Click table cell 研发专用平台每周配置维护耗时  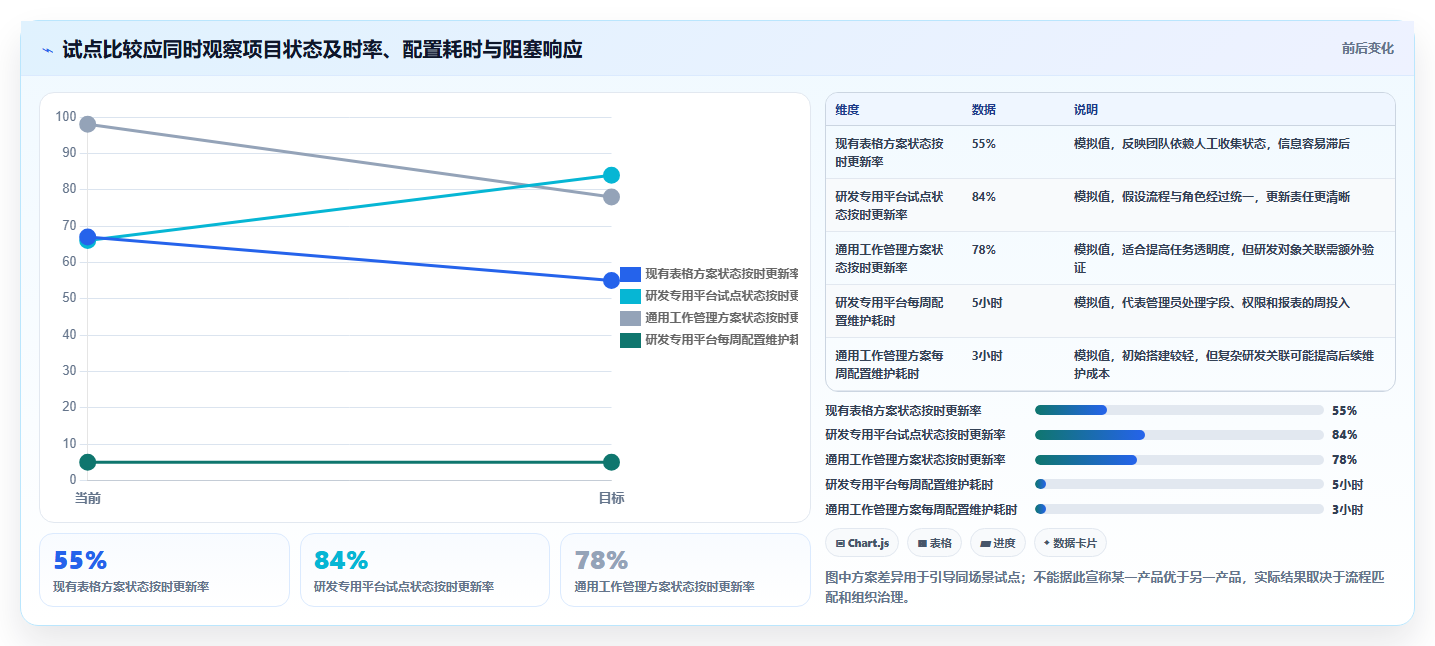pos(889,311)
